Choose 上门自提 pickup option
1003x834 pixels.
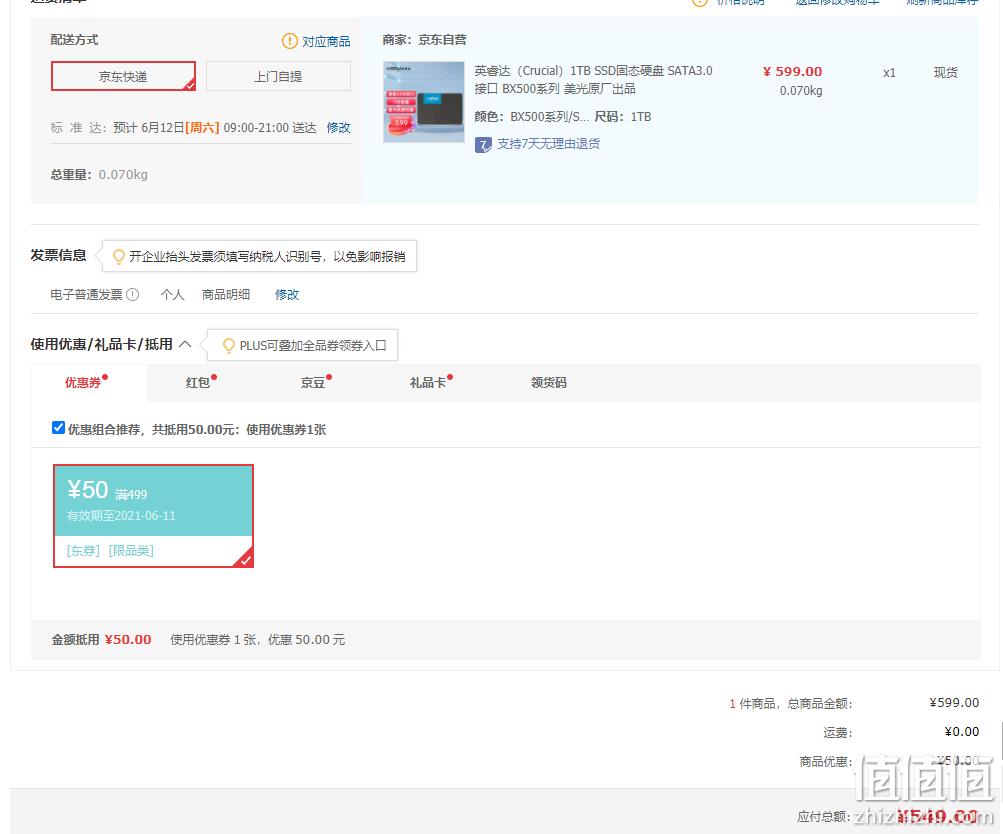278,76
